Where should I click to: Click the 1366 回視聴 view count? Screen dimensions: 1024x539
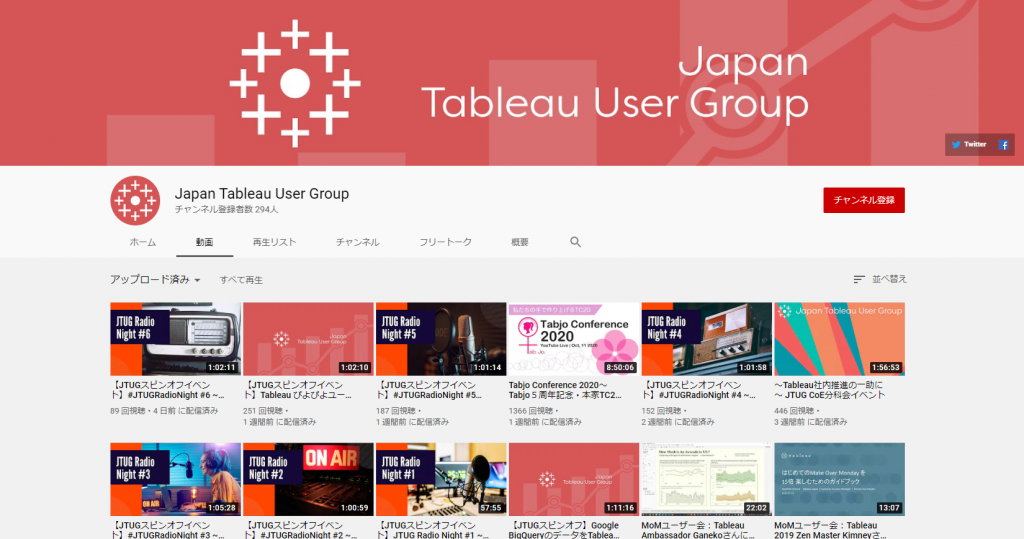tap(533, 411)
